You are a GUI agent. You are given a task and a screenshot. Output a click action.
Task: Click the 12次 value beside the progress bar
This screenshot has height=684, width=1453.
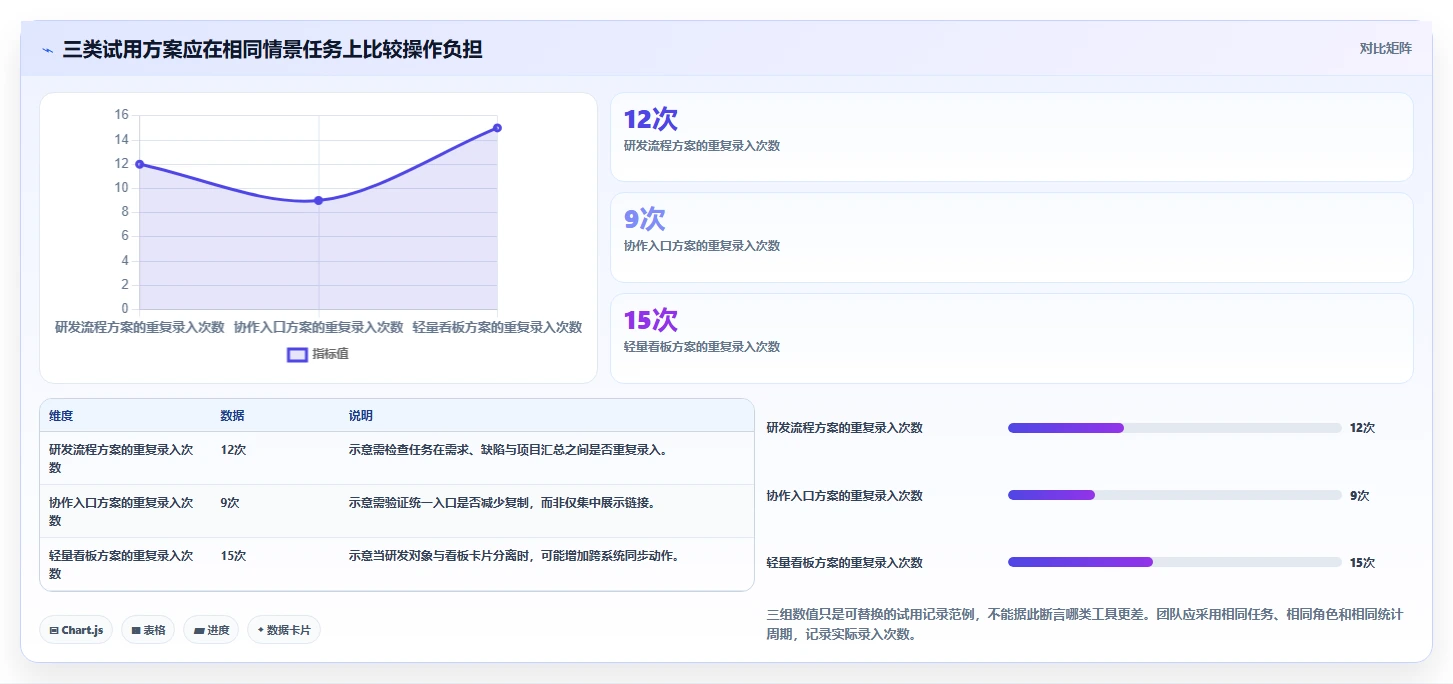click(x=1362, y=428)
